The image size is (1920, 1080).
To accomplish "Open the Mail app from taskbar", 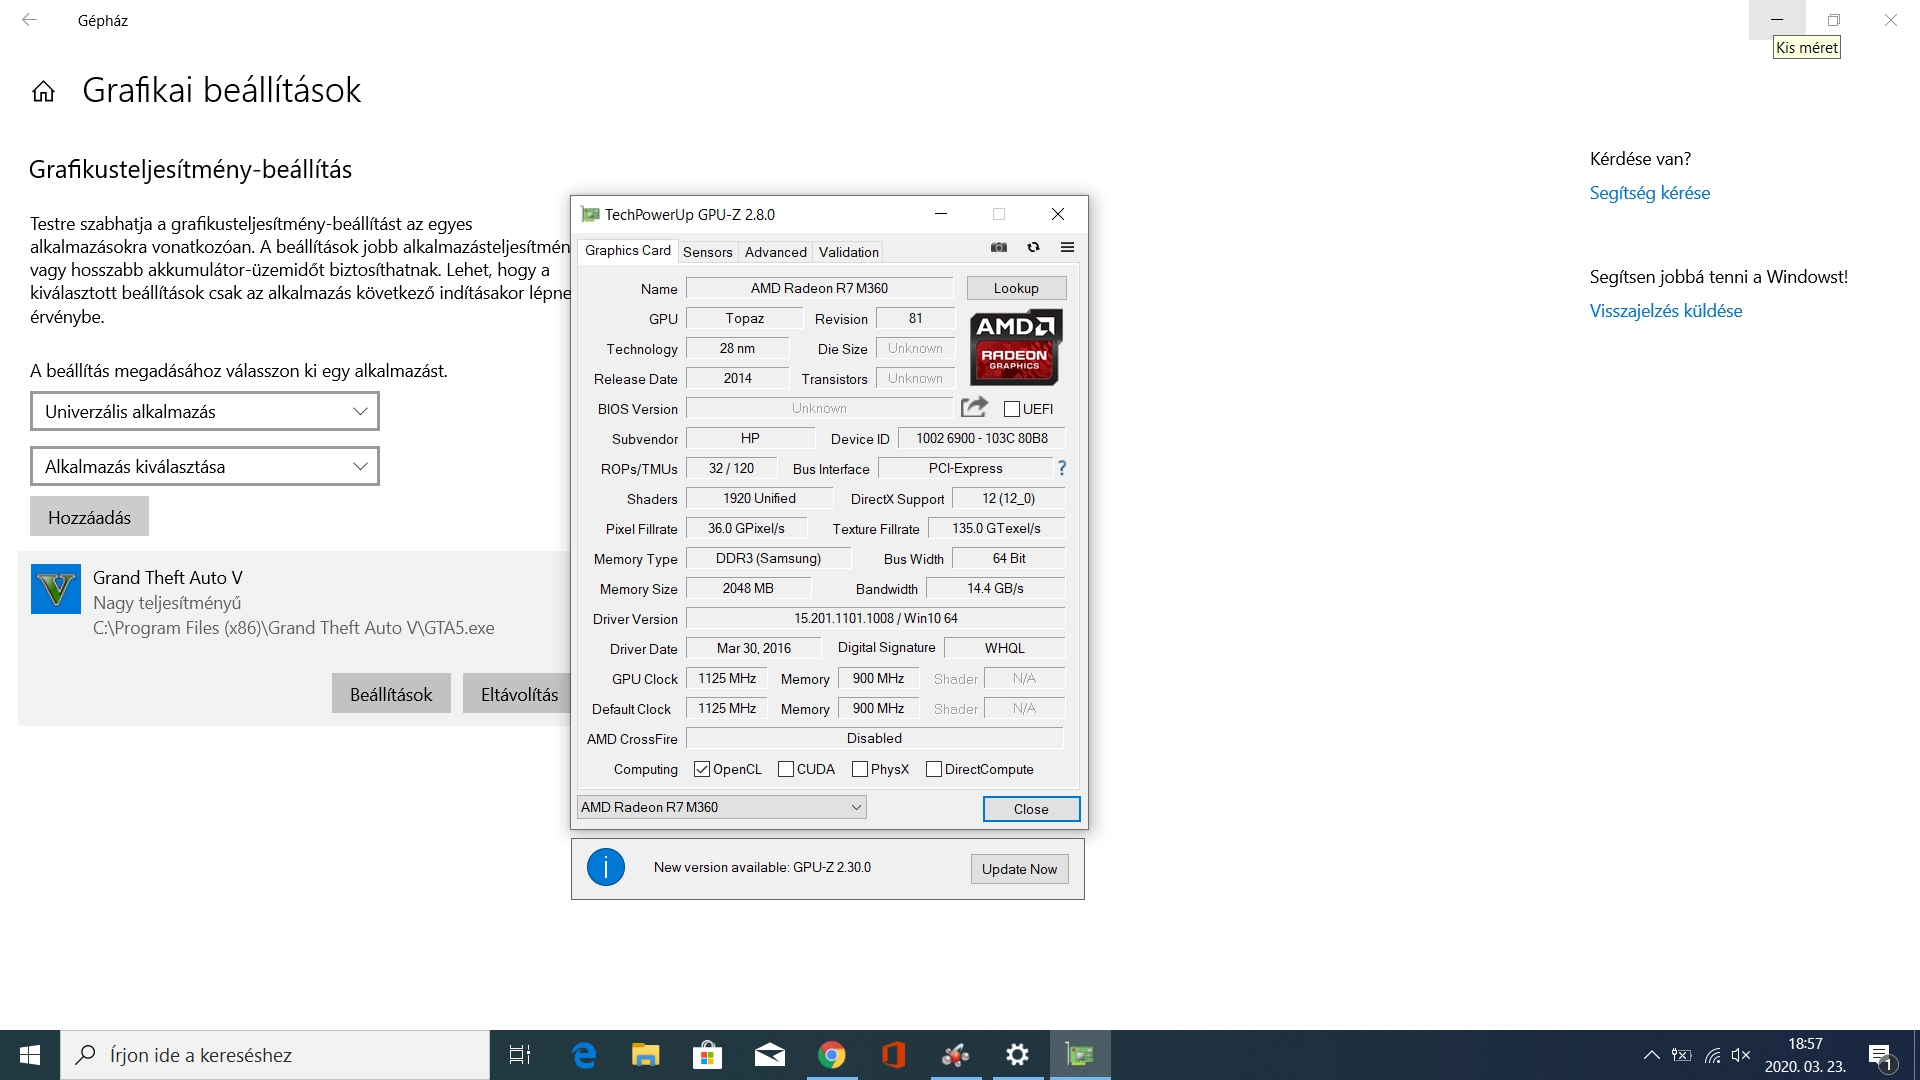I will [770, 1055].
